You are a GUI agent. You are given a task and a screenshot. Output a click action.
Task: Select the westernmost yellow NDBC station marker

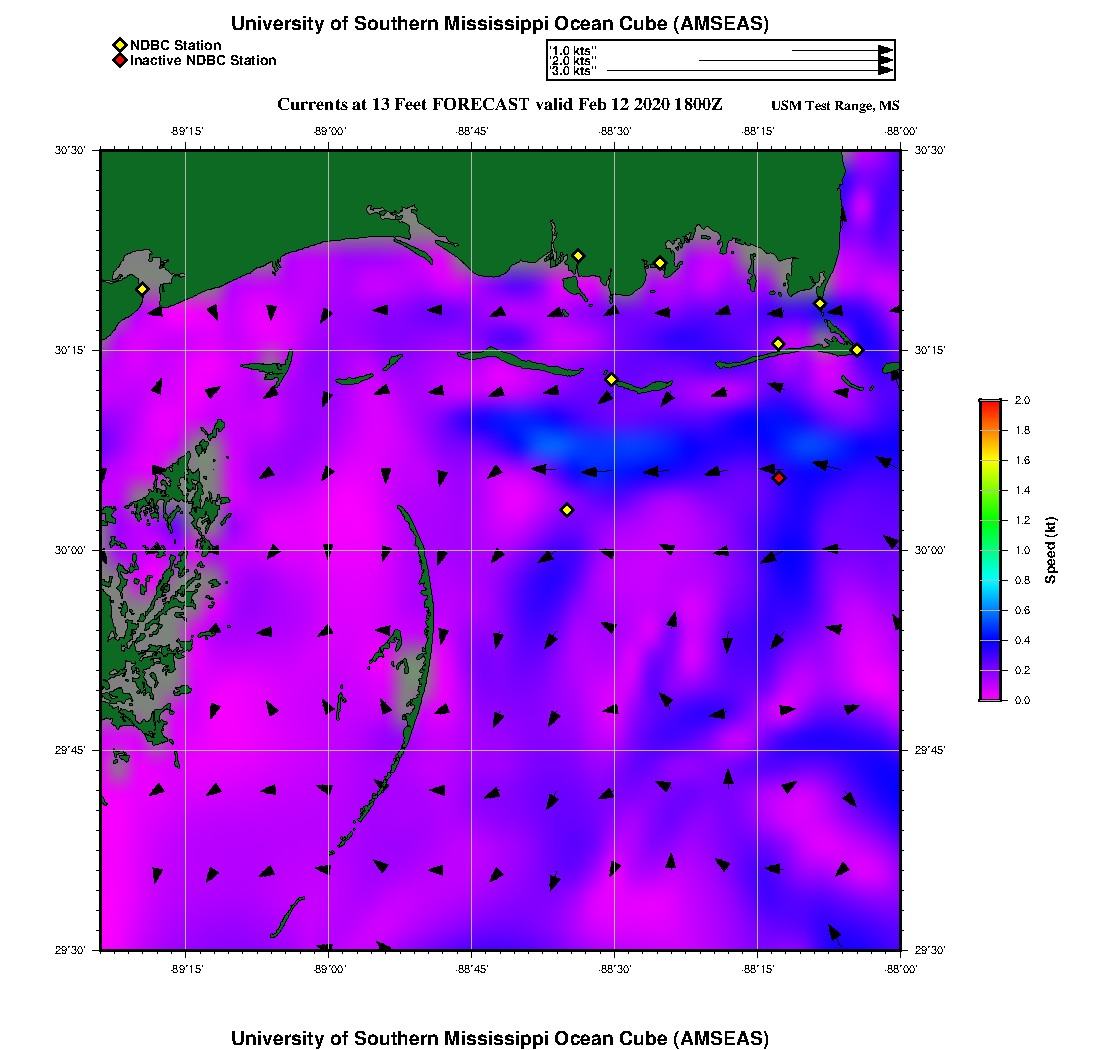coord(142,289)
